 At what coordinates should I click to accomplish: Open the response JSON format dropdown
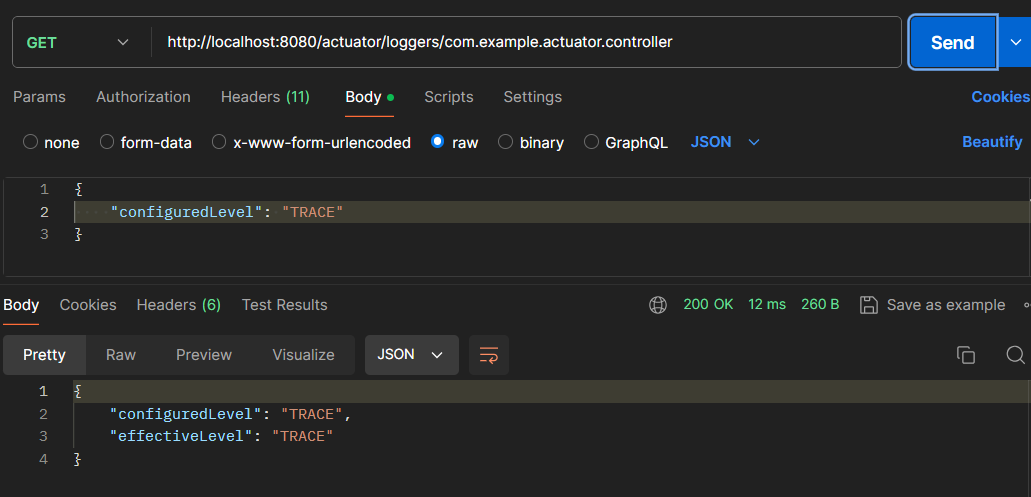pyautogui.click(x=412, y=355)
